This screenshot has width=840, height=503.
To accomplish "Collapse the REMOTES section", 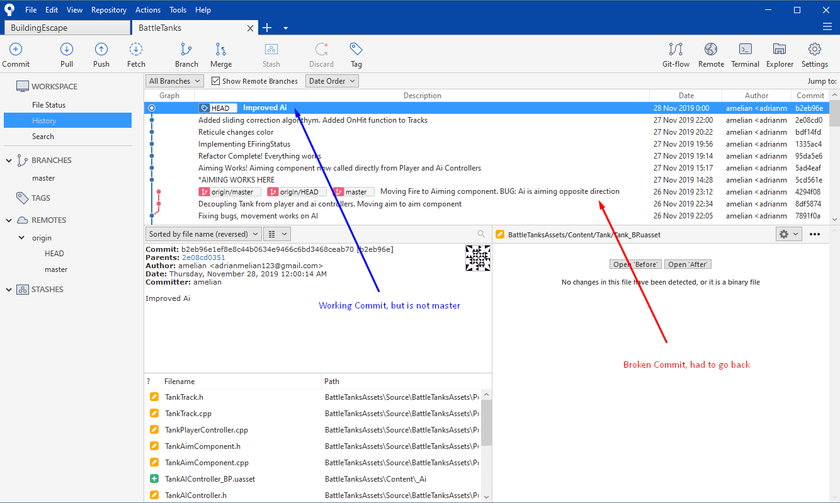I will coord(9,220).
